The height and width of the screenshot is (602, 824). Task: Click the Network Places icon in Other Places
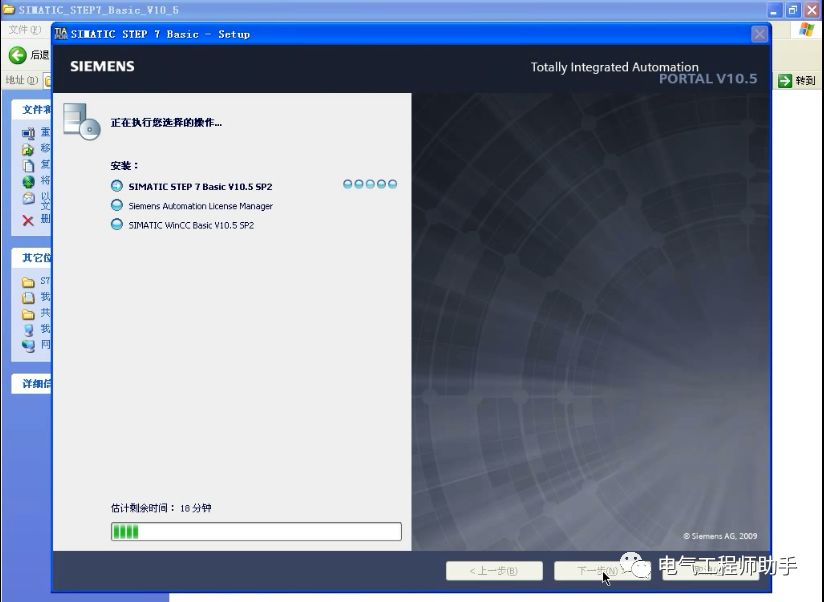coord(28,346)
